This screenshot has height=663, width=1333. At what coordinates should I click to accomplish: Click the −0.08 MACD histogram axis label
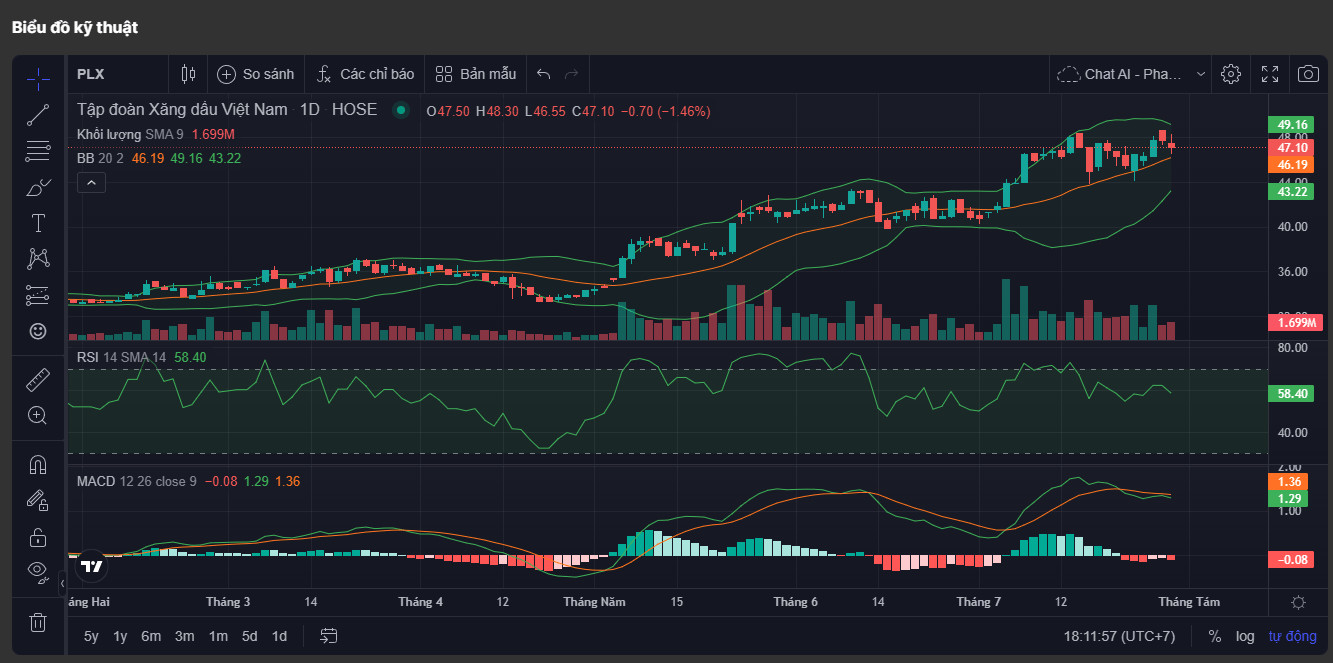coord(1293,560)
